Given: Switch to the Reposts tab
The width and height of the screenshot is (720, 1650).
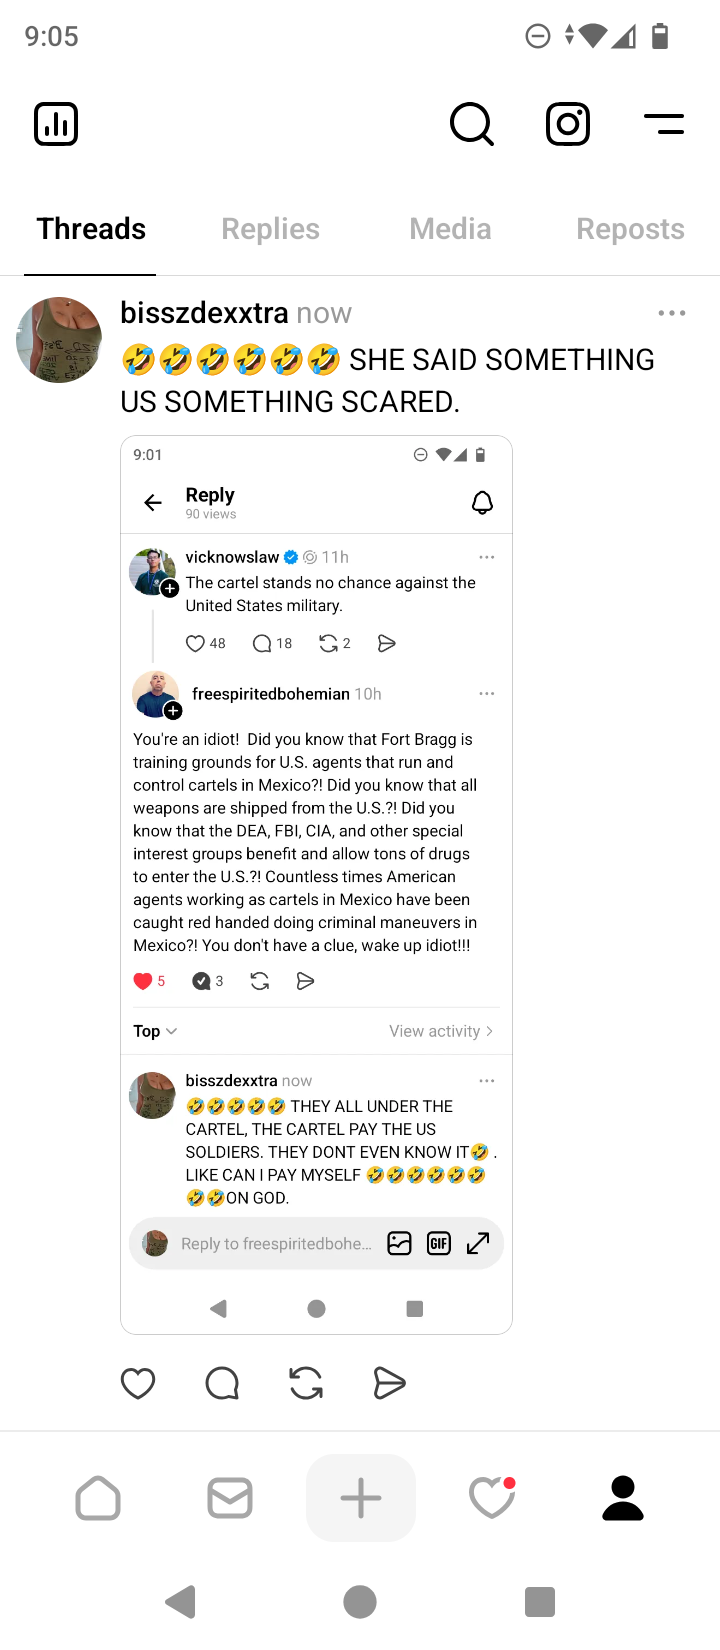Looking at the screenshot, I should (x=630, y=229).
